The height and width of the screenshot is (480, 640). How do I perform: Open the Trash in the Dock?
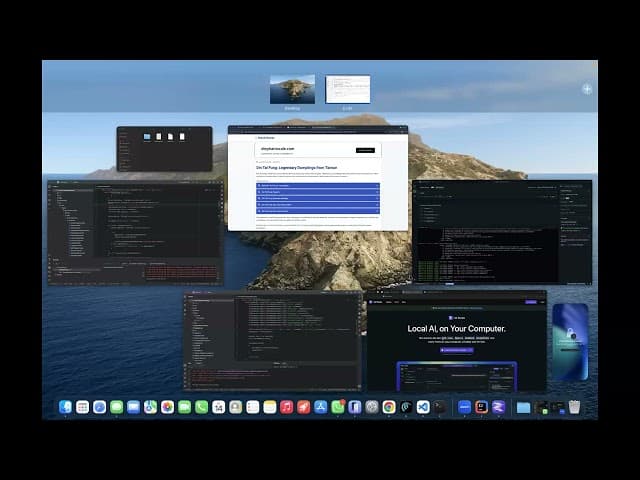[x=574, y=407]
